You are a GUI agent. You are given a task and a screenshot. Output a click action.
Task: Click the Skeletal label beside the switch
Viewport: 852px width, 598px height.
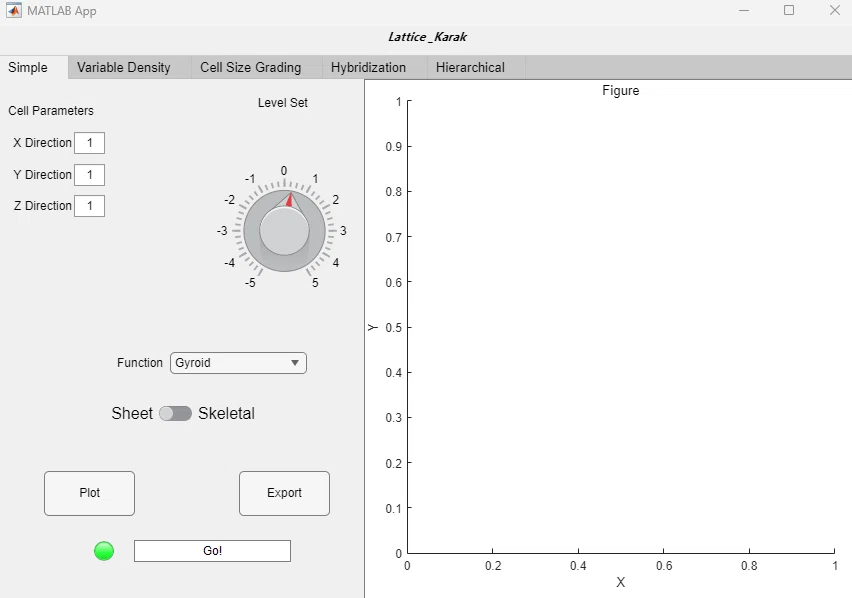coord(226,413)
